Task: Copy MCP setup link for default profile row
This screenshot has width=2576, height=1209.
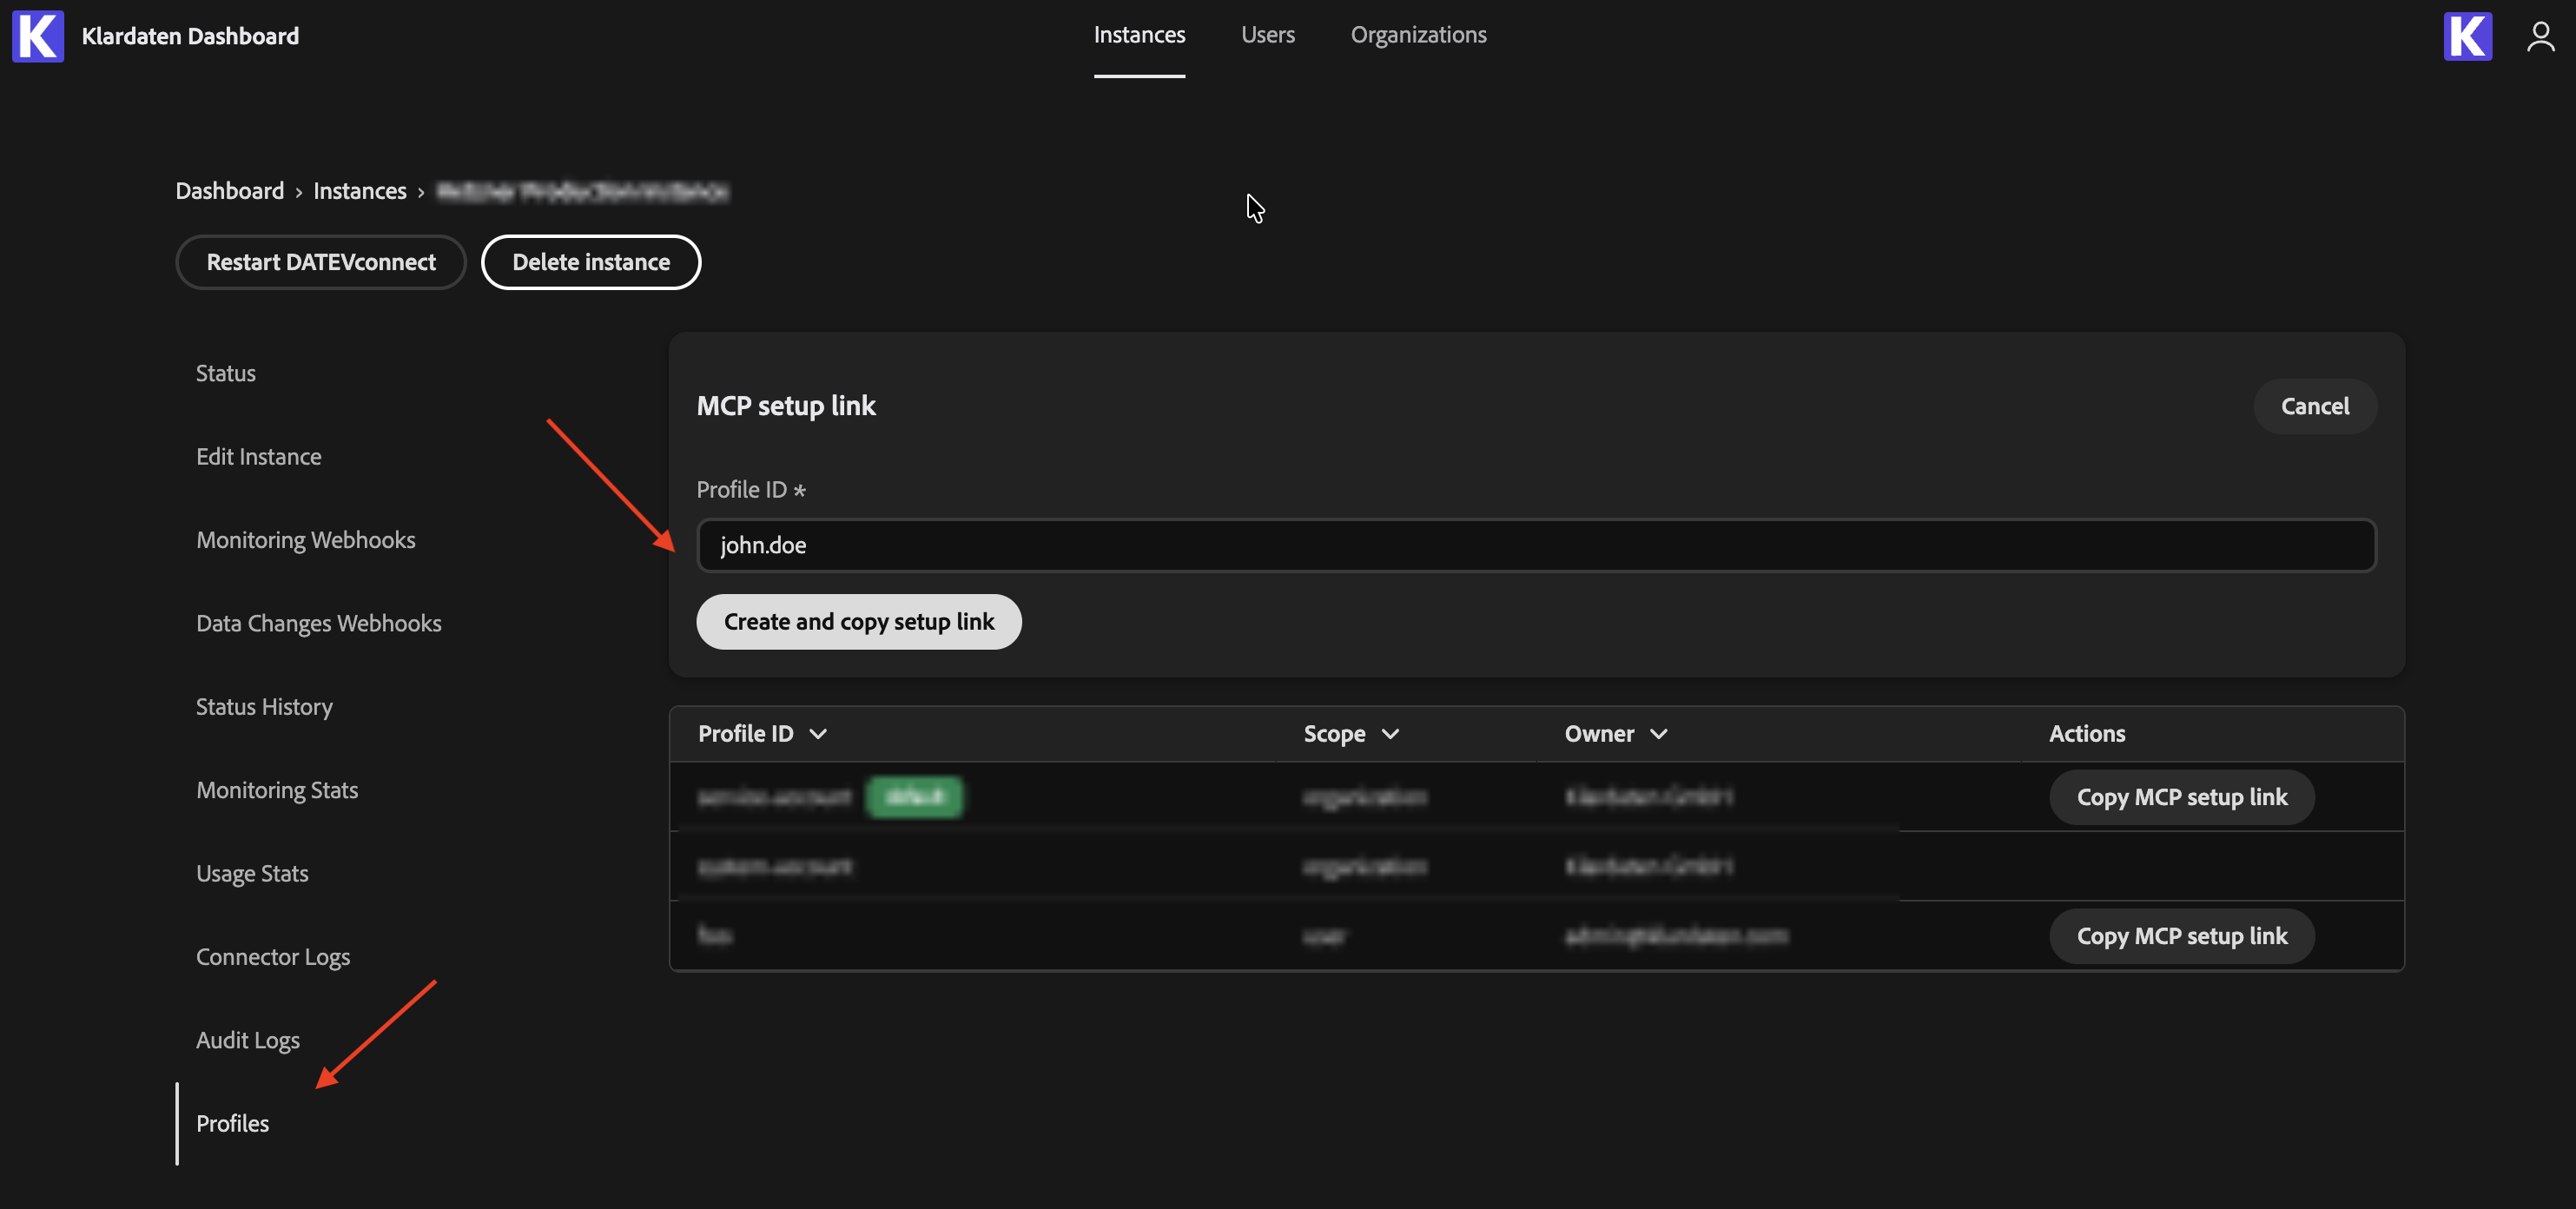Action: [2181, 797]
